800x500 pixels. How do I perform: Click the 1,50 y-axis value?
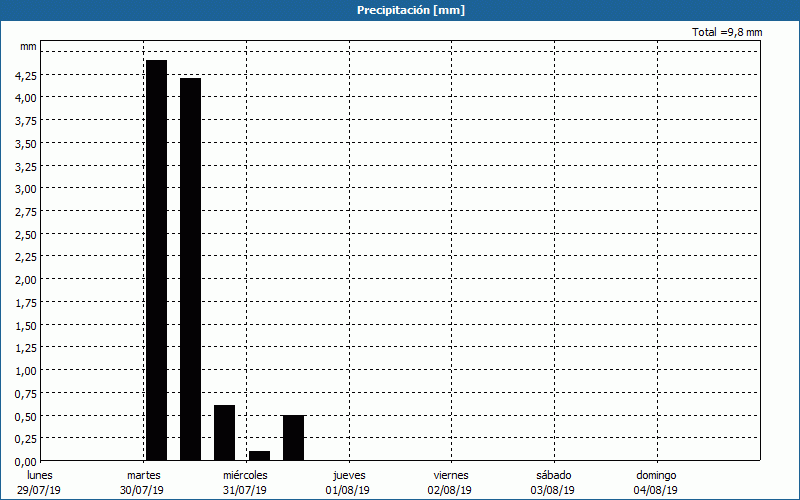(26, 326)
